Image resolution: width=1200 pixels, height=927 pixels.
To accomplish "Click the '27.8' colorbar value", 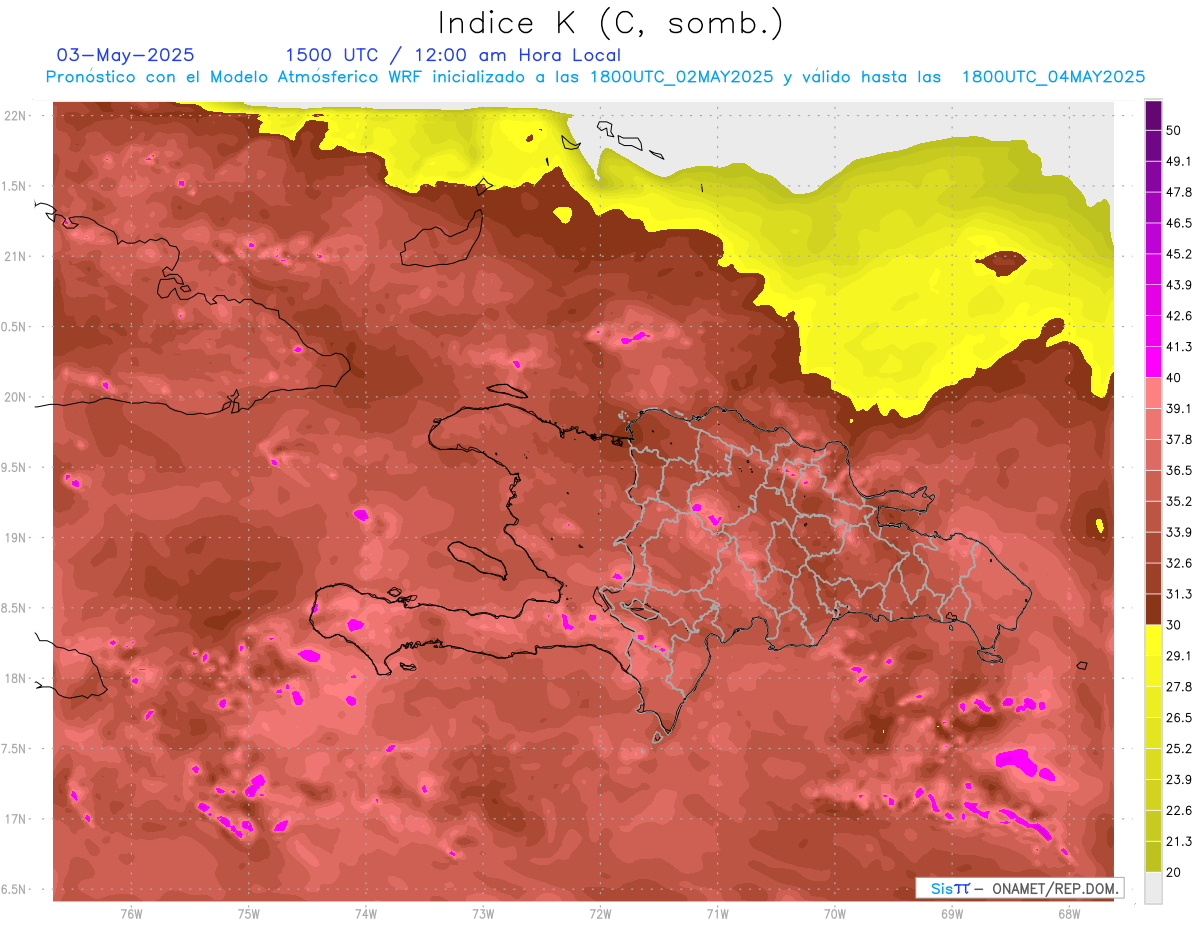I will [x=1179, y=687].
